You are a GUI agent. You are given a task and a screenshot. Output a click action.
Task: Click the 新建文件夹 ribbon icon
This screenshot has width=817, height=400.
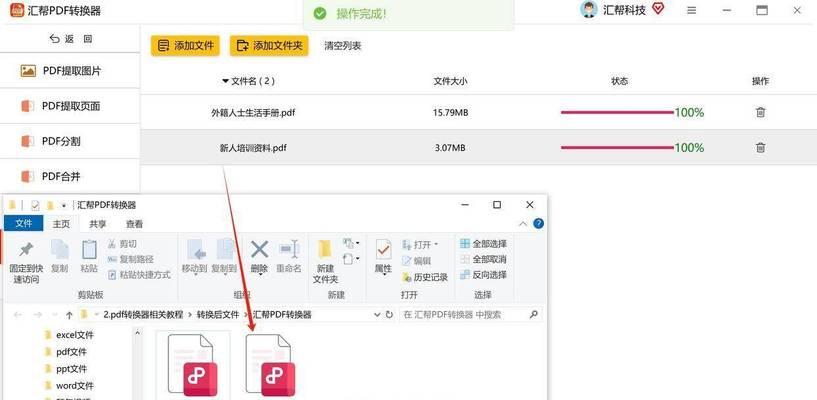pyautogui.click(x=325, y=249)
